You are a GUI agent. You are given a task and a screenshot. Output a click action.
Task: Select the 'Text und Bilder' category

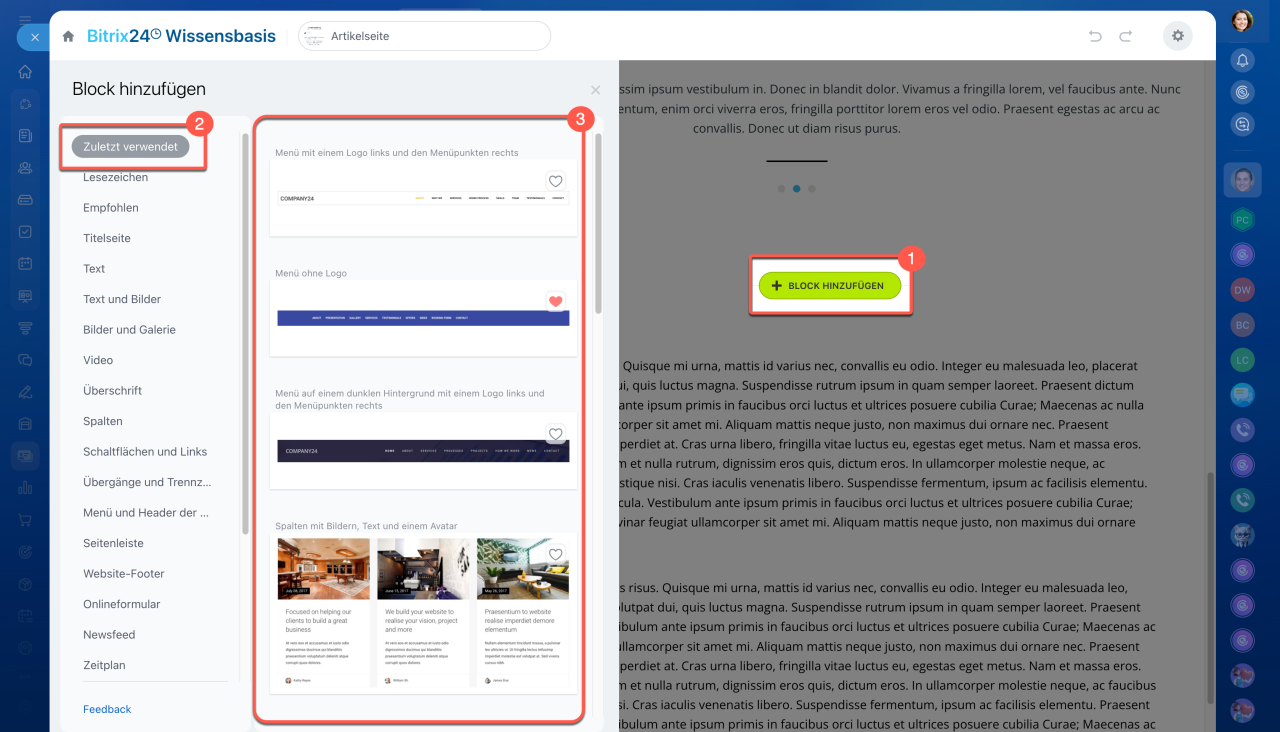122,299
